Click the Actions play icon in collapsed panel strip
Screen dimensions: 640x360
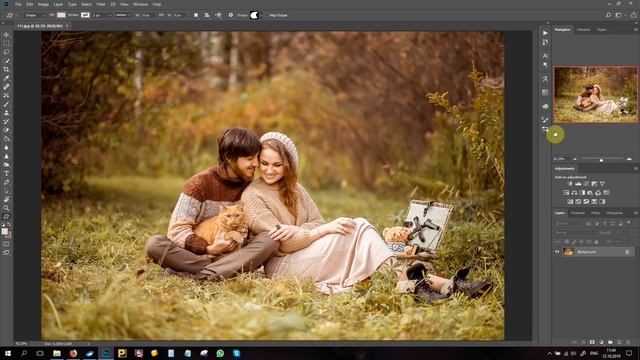[545, 33]
